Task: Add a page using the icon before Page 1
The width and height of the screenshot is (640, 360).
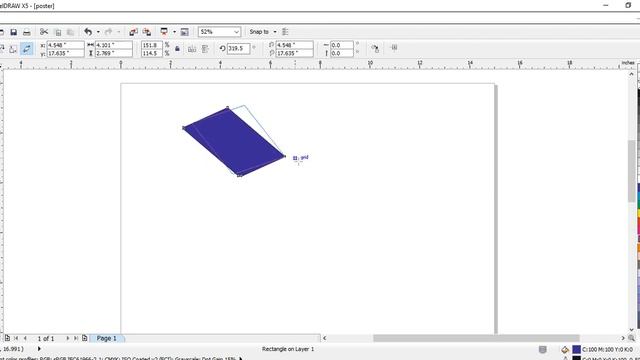Action: click(84, 338)
